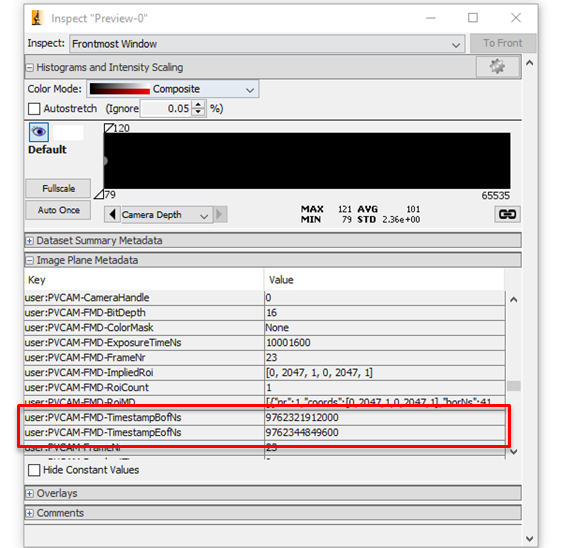Toggle the eye icon for Default channel
The image size is (561, 548).
(x=39, y=132)
